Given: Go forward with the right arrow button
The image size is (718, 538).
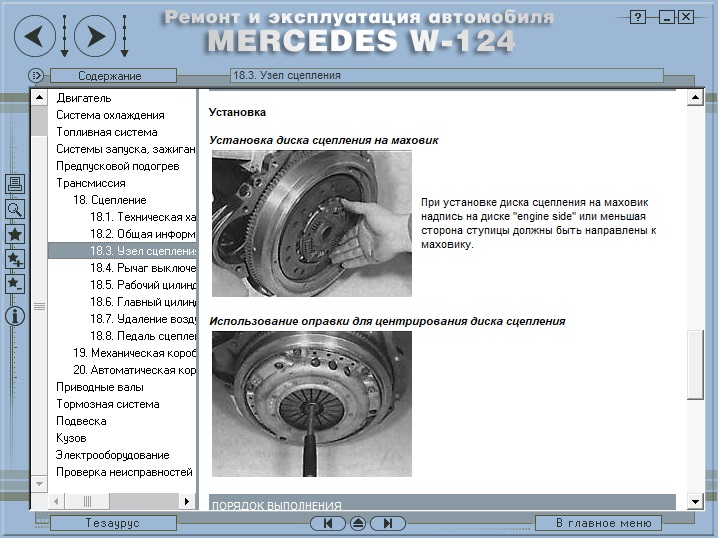Looking at the screenshot, I should click(95, 36).
